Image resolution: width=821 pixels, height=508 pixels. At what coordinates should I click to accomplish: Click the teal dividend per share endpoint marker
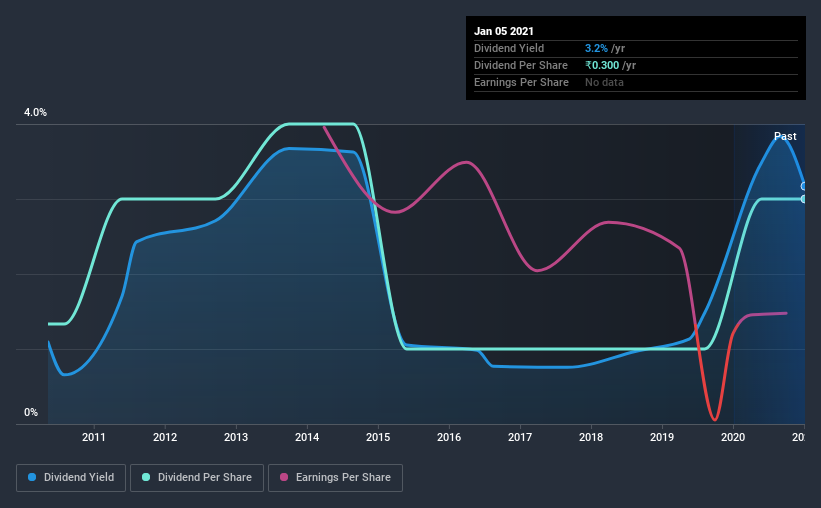[x=803, y=199]
